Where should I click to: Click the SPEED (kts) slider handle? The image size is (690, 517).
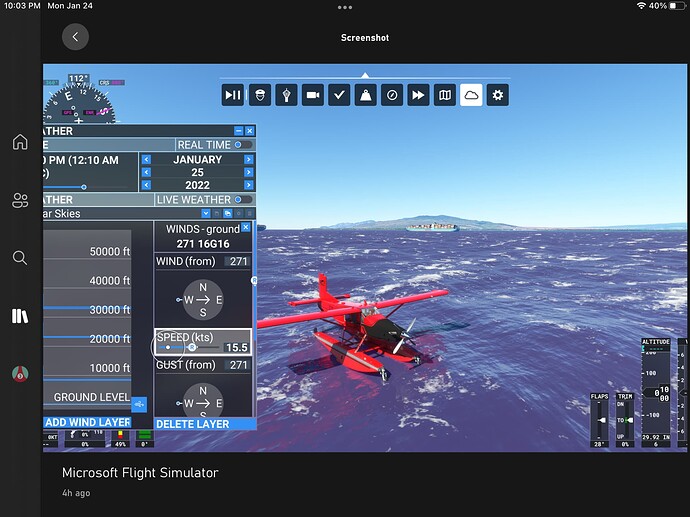tap(192, 348)
